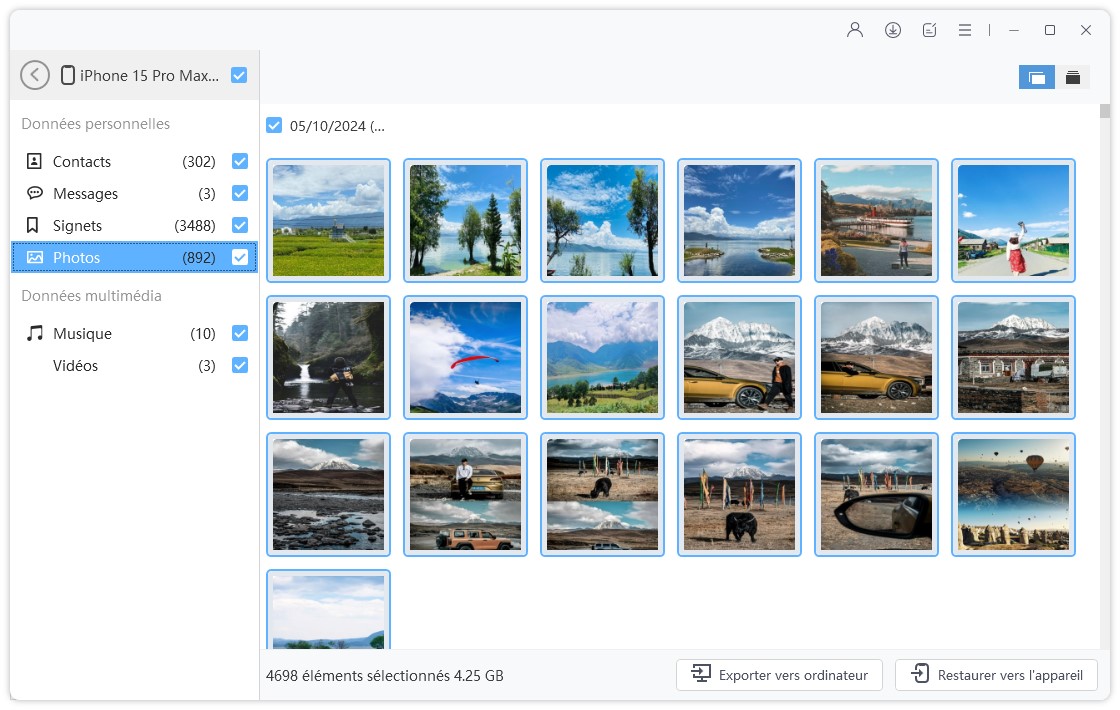Uncheck the Messages checkbox
The width and height of the screenshot is (1120, 710).
[240, 193]
